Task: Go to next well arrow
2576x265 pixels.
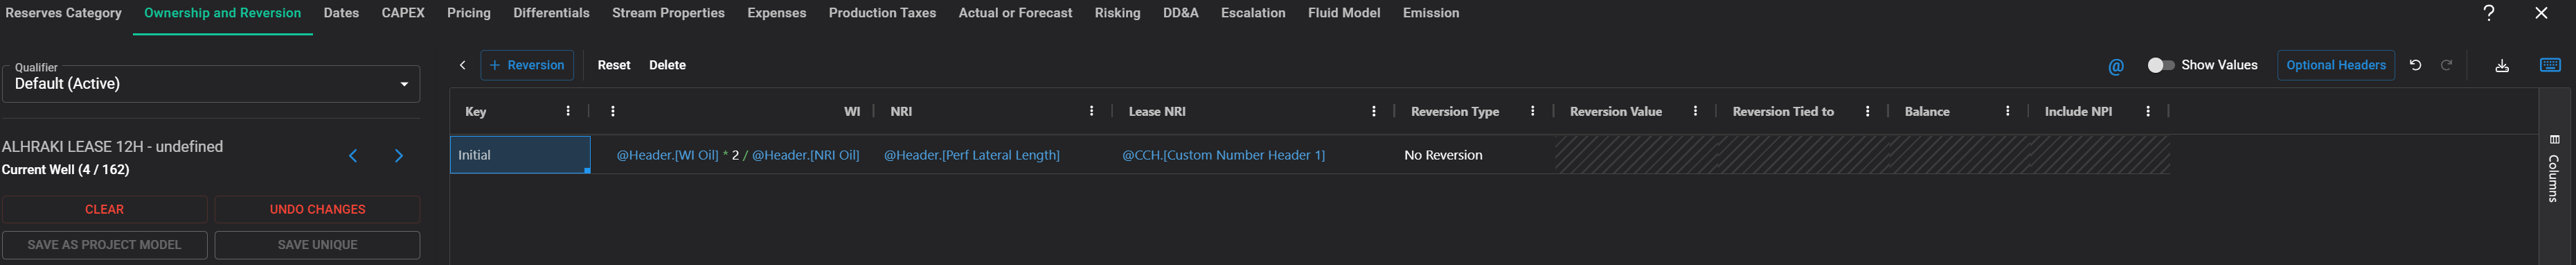Action: tap(399, 156)
